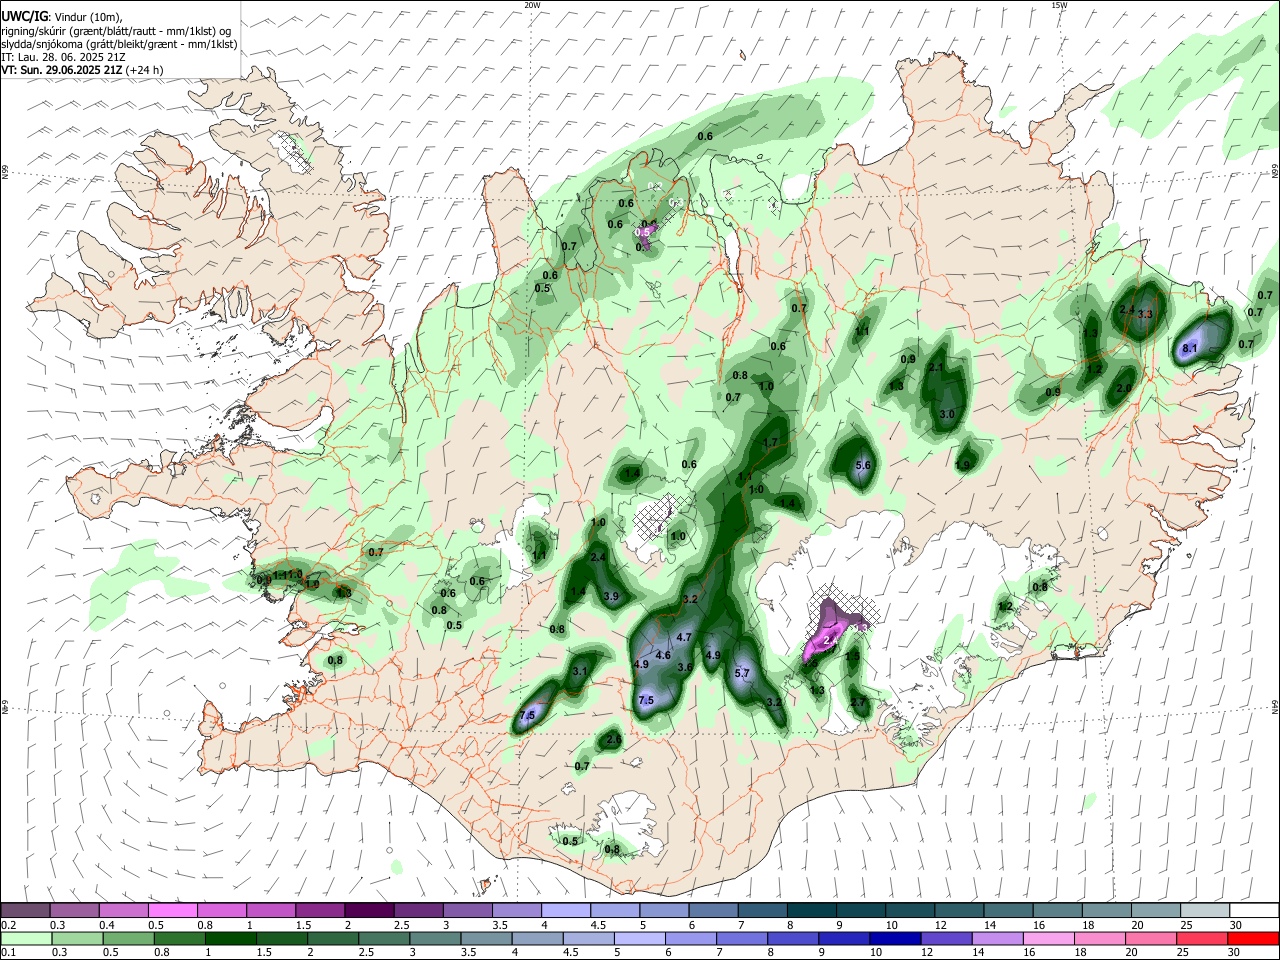Click the cross-hatched patch in the Westfjords

[296, 150]
